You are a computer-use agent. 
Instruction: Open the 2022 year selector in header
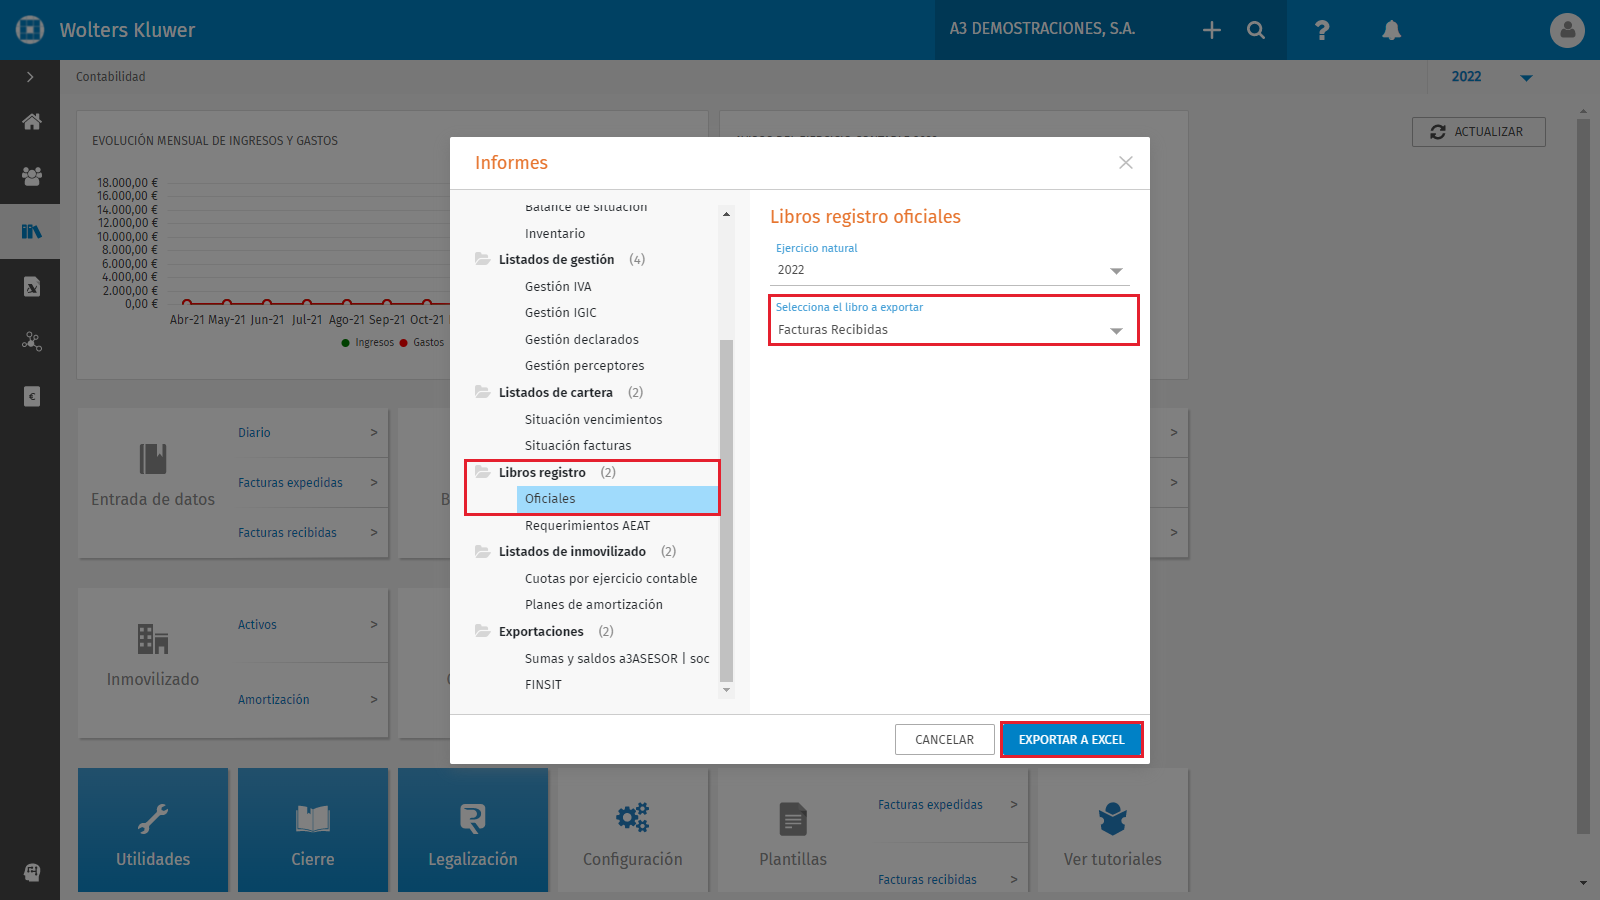point(1492,77)
